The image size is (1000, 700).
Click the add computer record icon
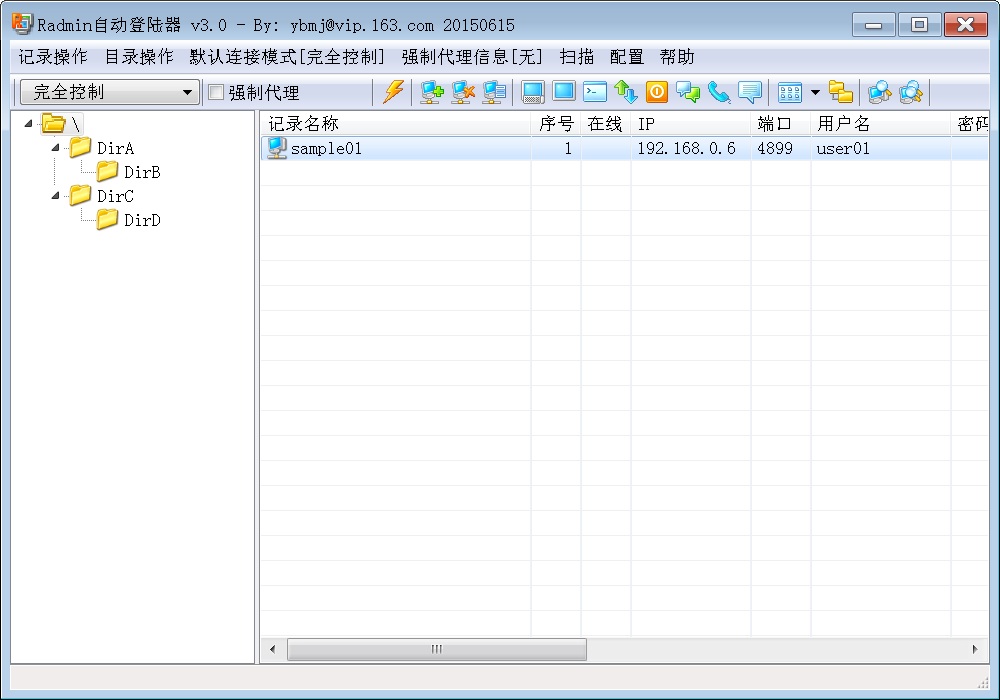pos(432,92)
